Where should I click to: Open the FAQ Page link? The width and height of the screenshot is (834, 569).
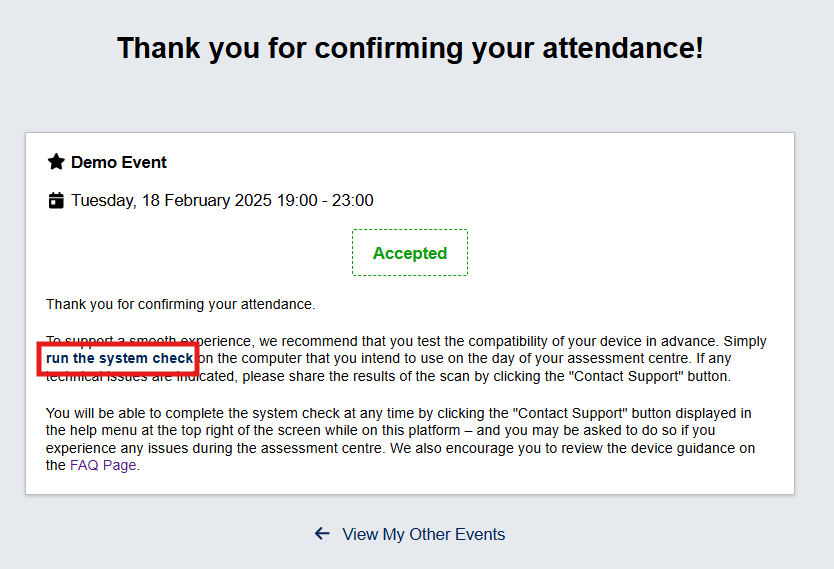tap(103, 465)
